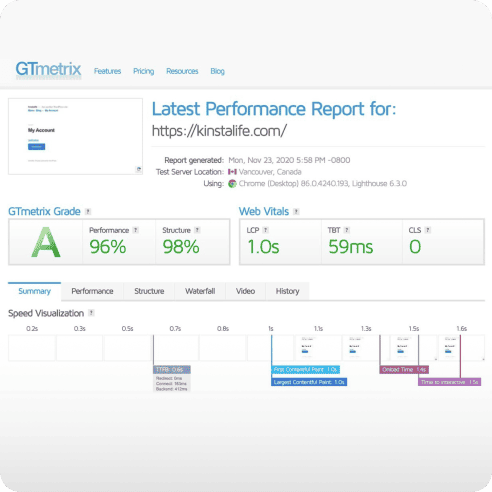
Task: Switch to the Performance tab
Action: (92, 291)
